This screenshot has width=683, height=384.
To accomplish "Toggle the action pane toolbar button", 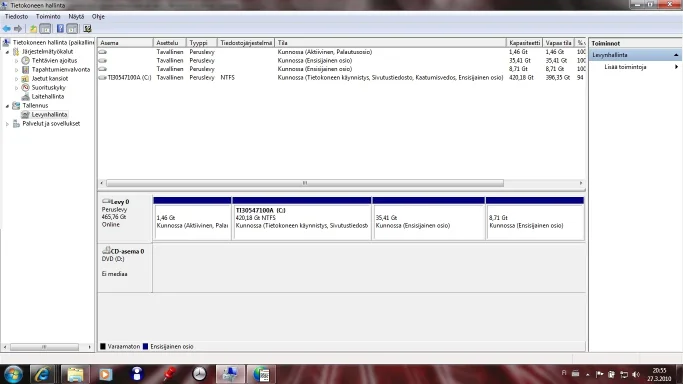I will 72,29.
